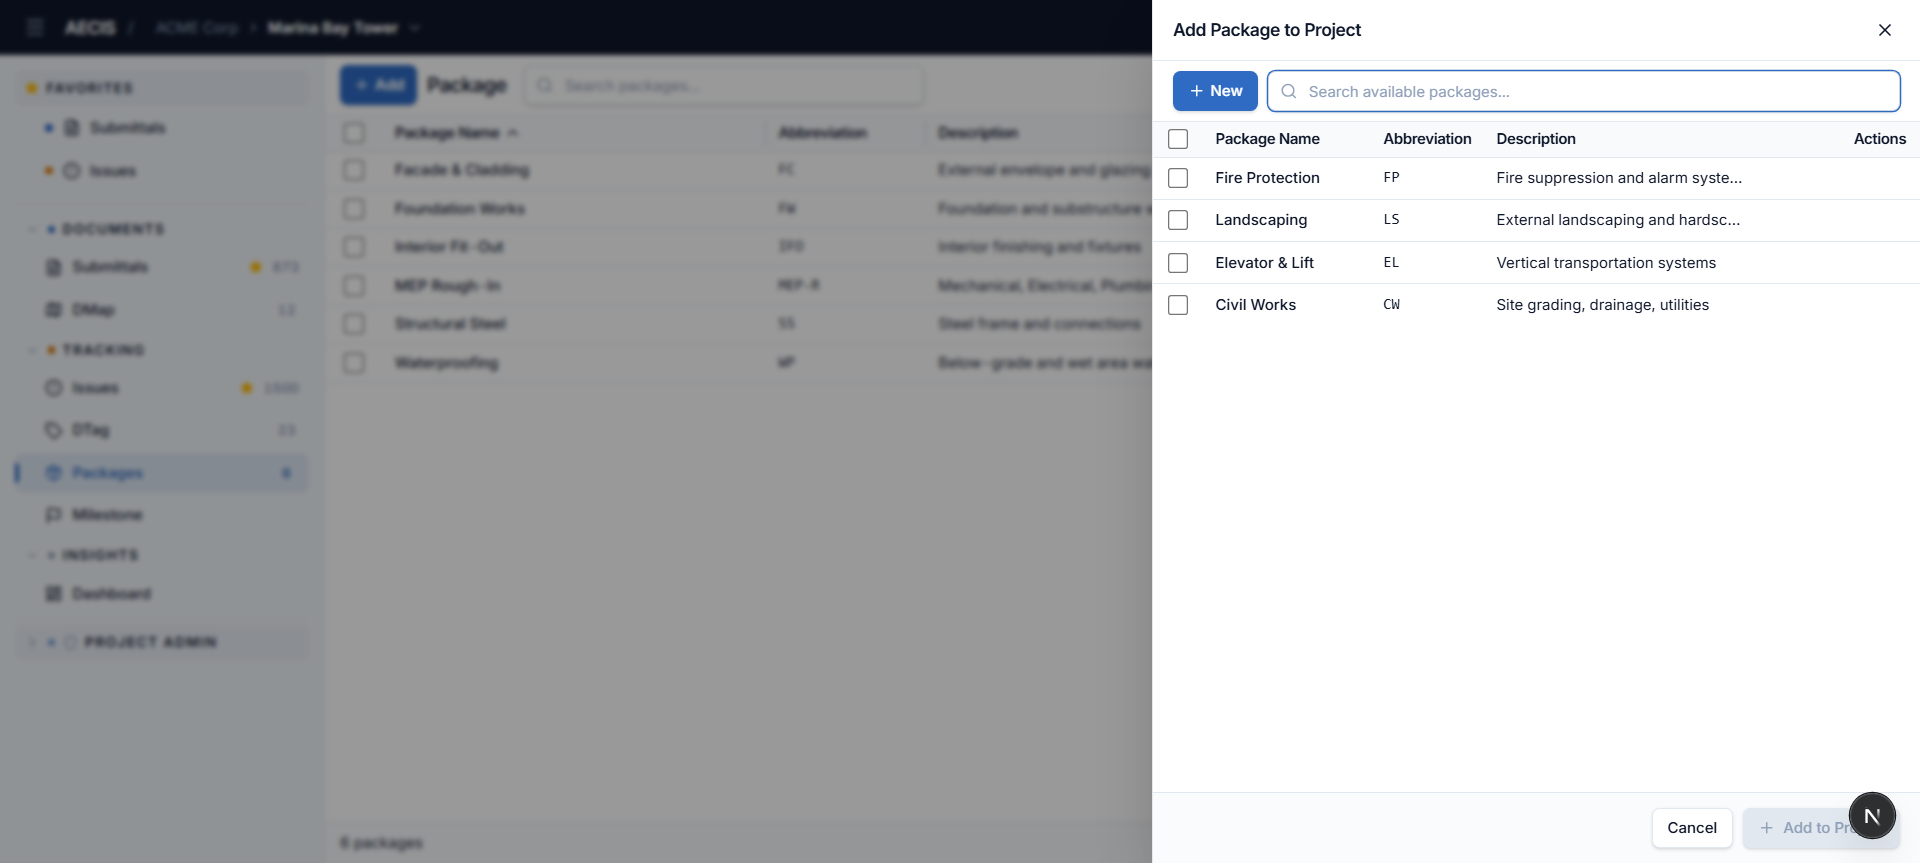This screenshot has width=1920, height=863.
Task: Click the Fire suppression and alarm description
Action: (1619, 178)
